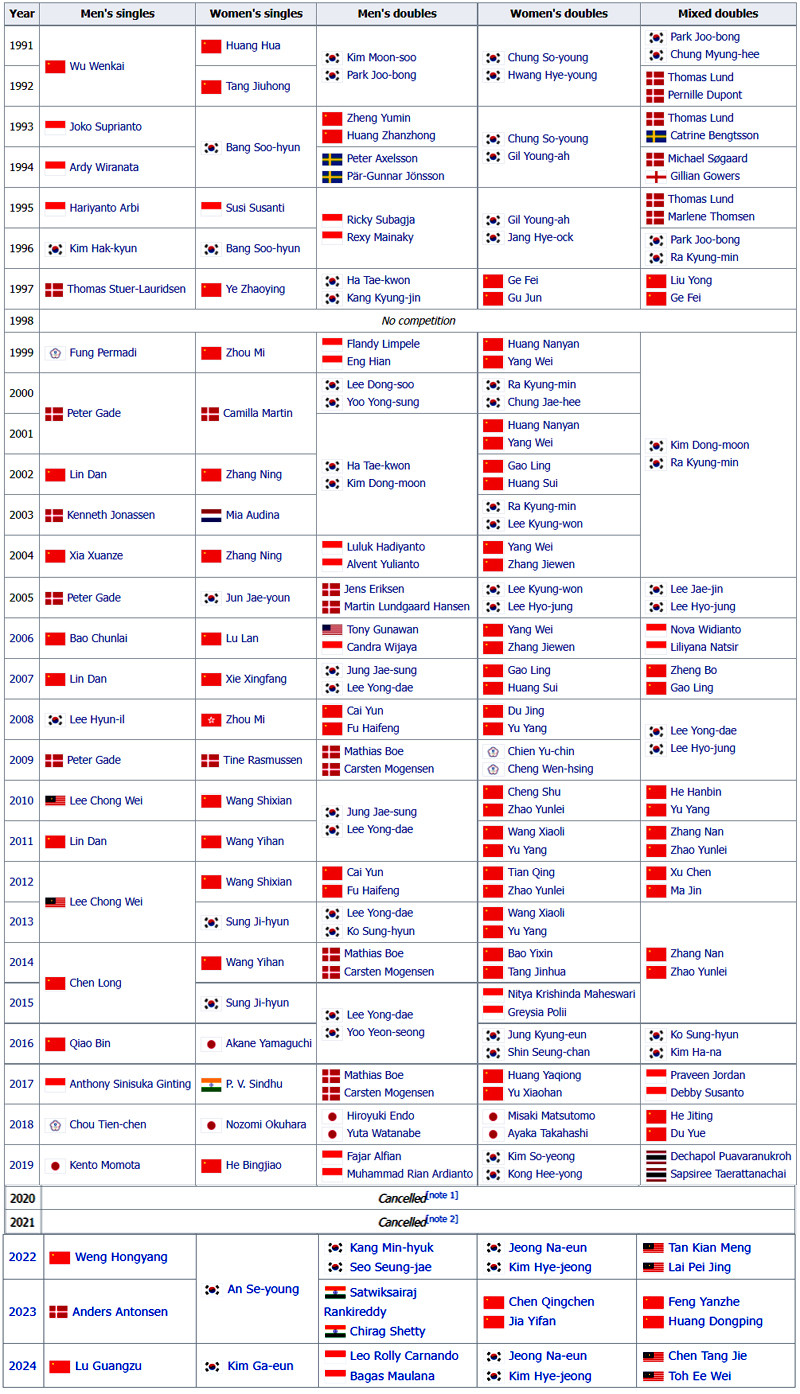Click the Ye Zhaoying link
The height and width of the screenshot is (1394, 800).
256,289
